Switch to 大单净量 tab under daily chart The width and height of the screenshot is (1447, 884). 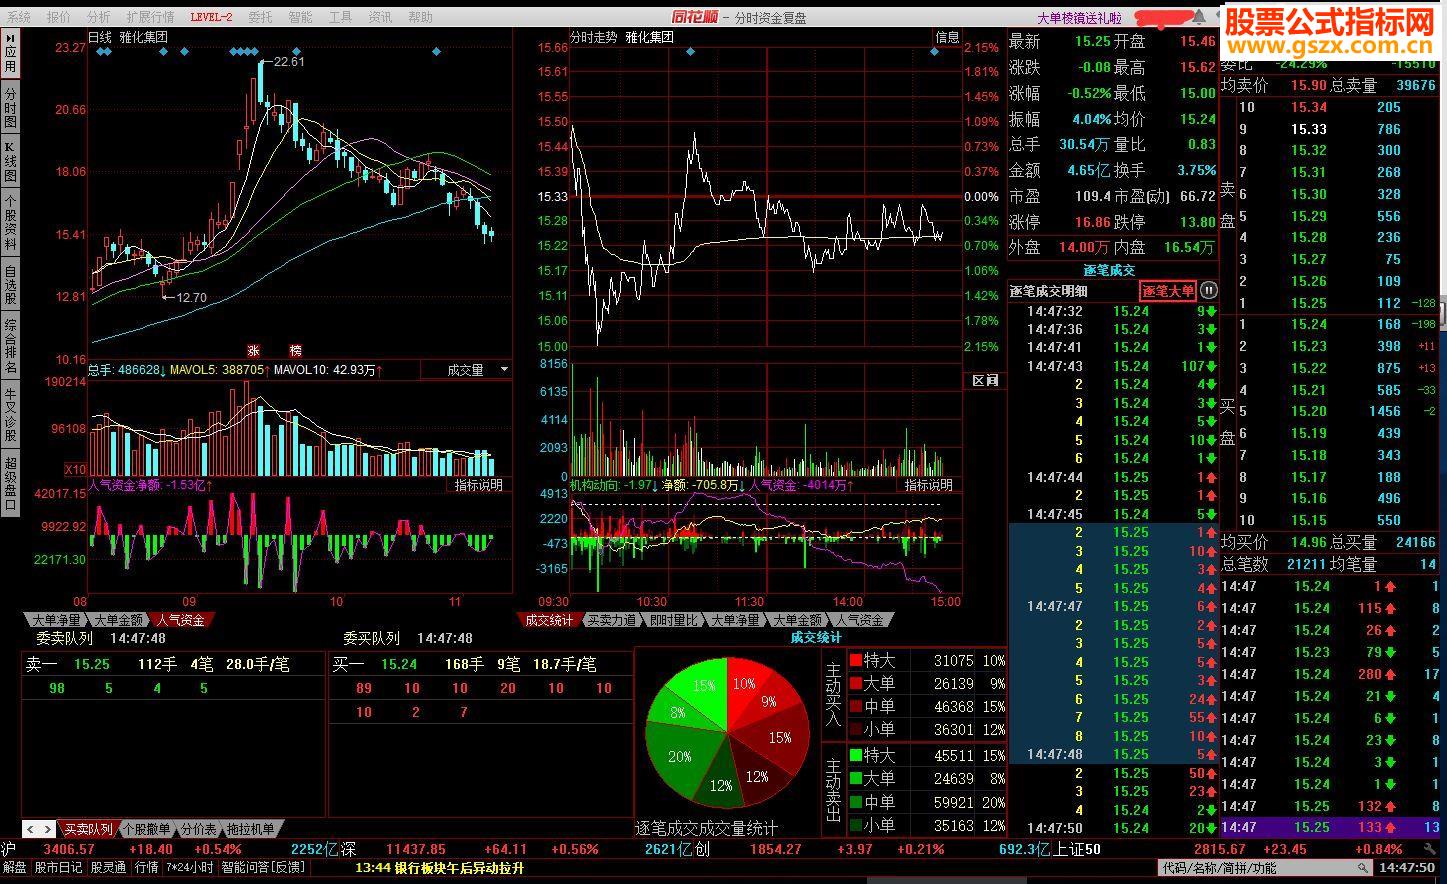click(x=56, y=620)
